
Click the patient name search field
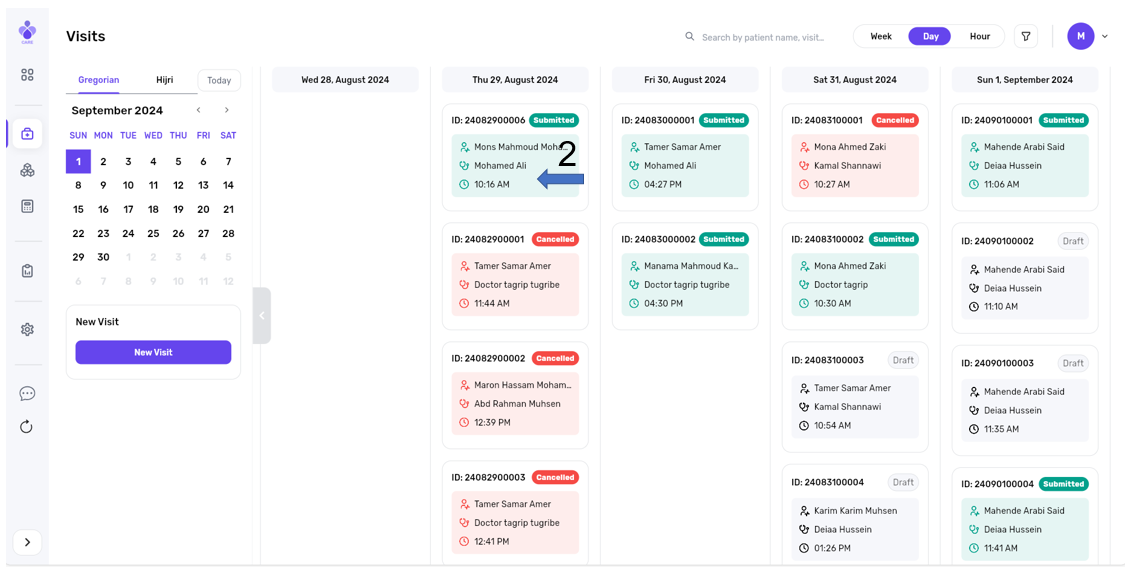(x=763, y=37)
